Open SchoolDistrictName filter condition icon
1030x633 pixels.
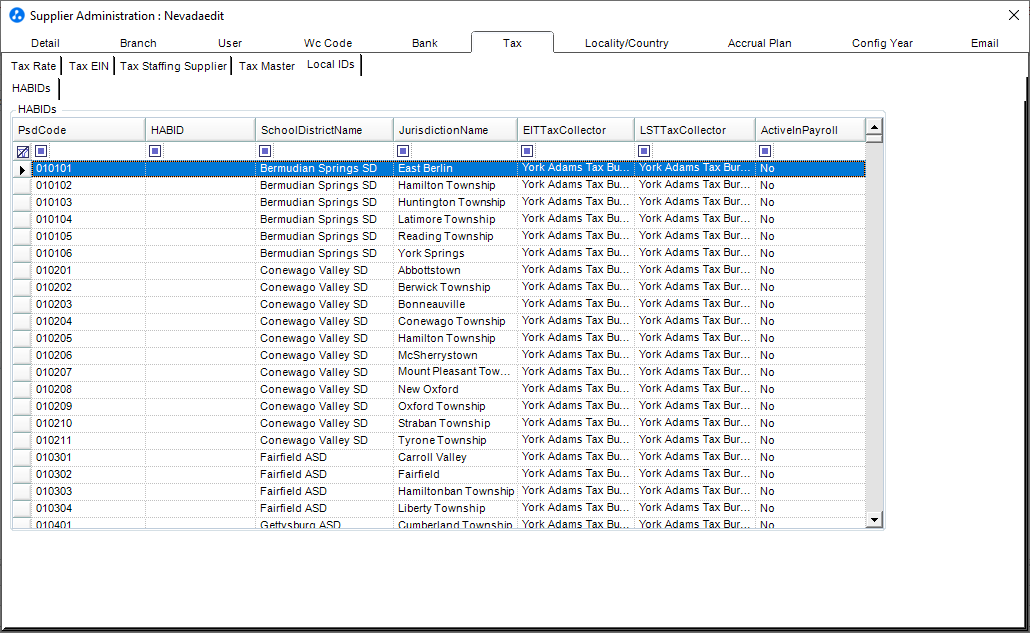point(265,151)
